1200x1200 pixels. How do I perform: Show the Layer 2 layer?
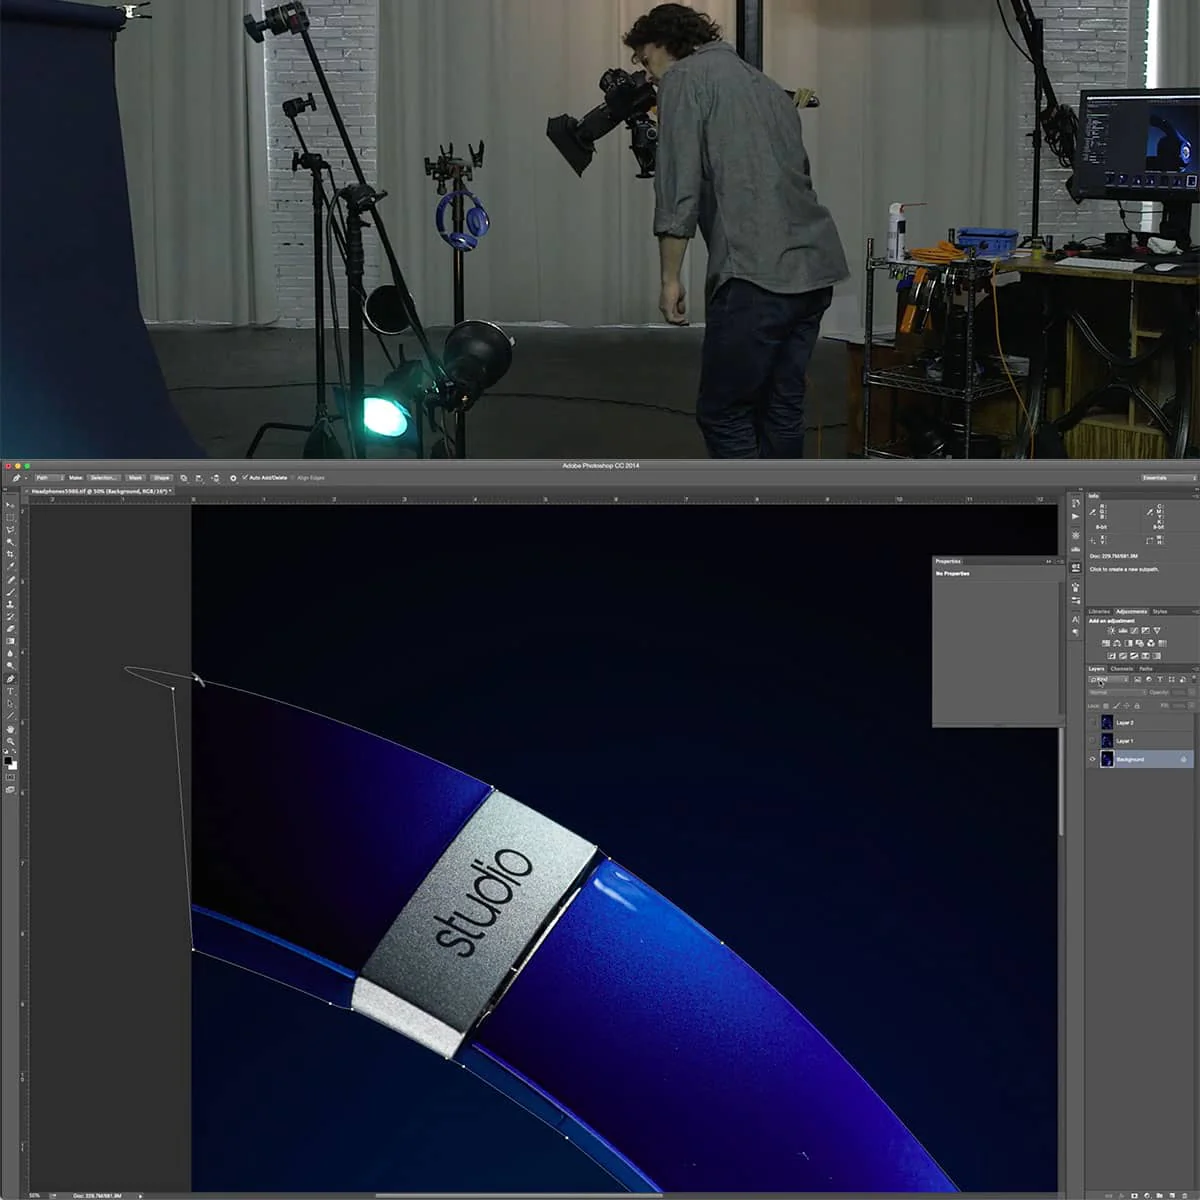[1092, 722]
